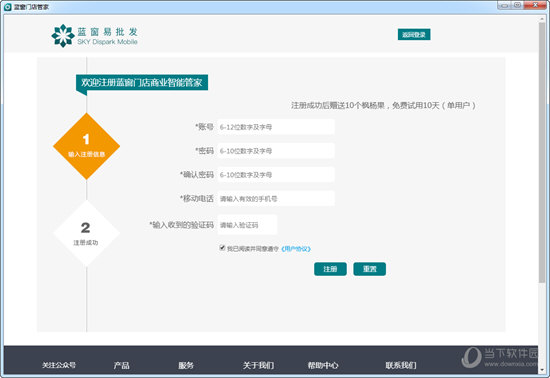Submit with the 注册 button
This screenshot has height=378, width=550.
[330, 269]
